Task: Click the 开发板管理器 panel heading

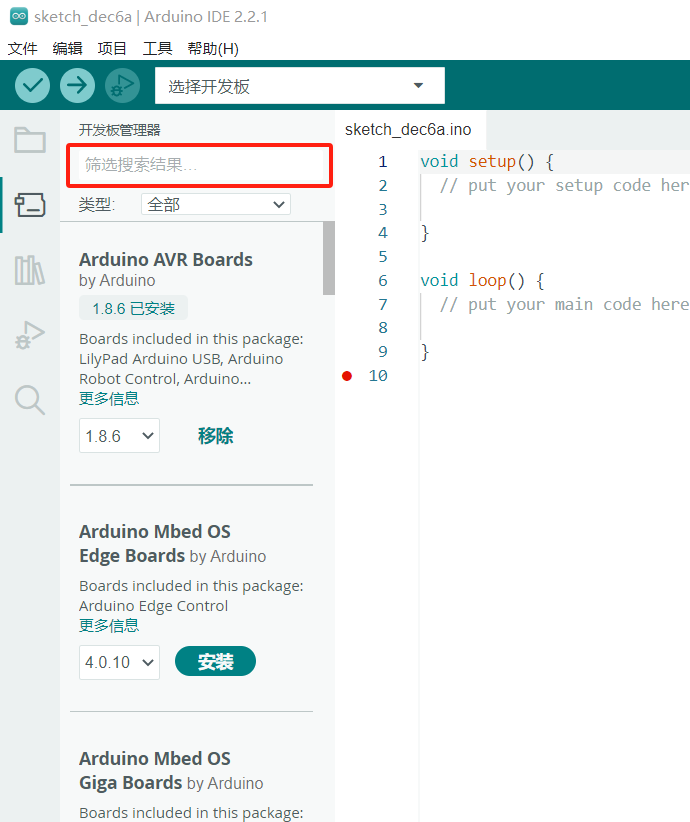Action: click(120, 130)
